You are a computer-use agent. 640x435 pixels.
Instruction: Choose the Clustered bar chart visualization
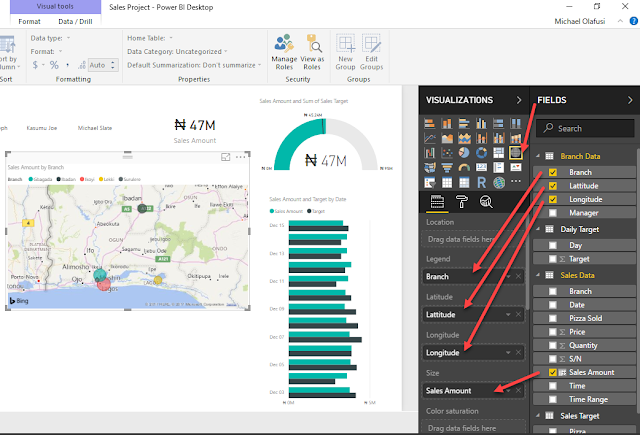pos(464,123)
